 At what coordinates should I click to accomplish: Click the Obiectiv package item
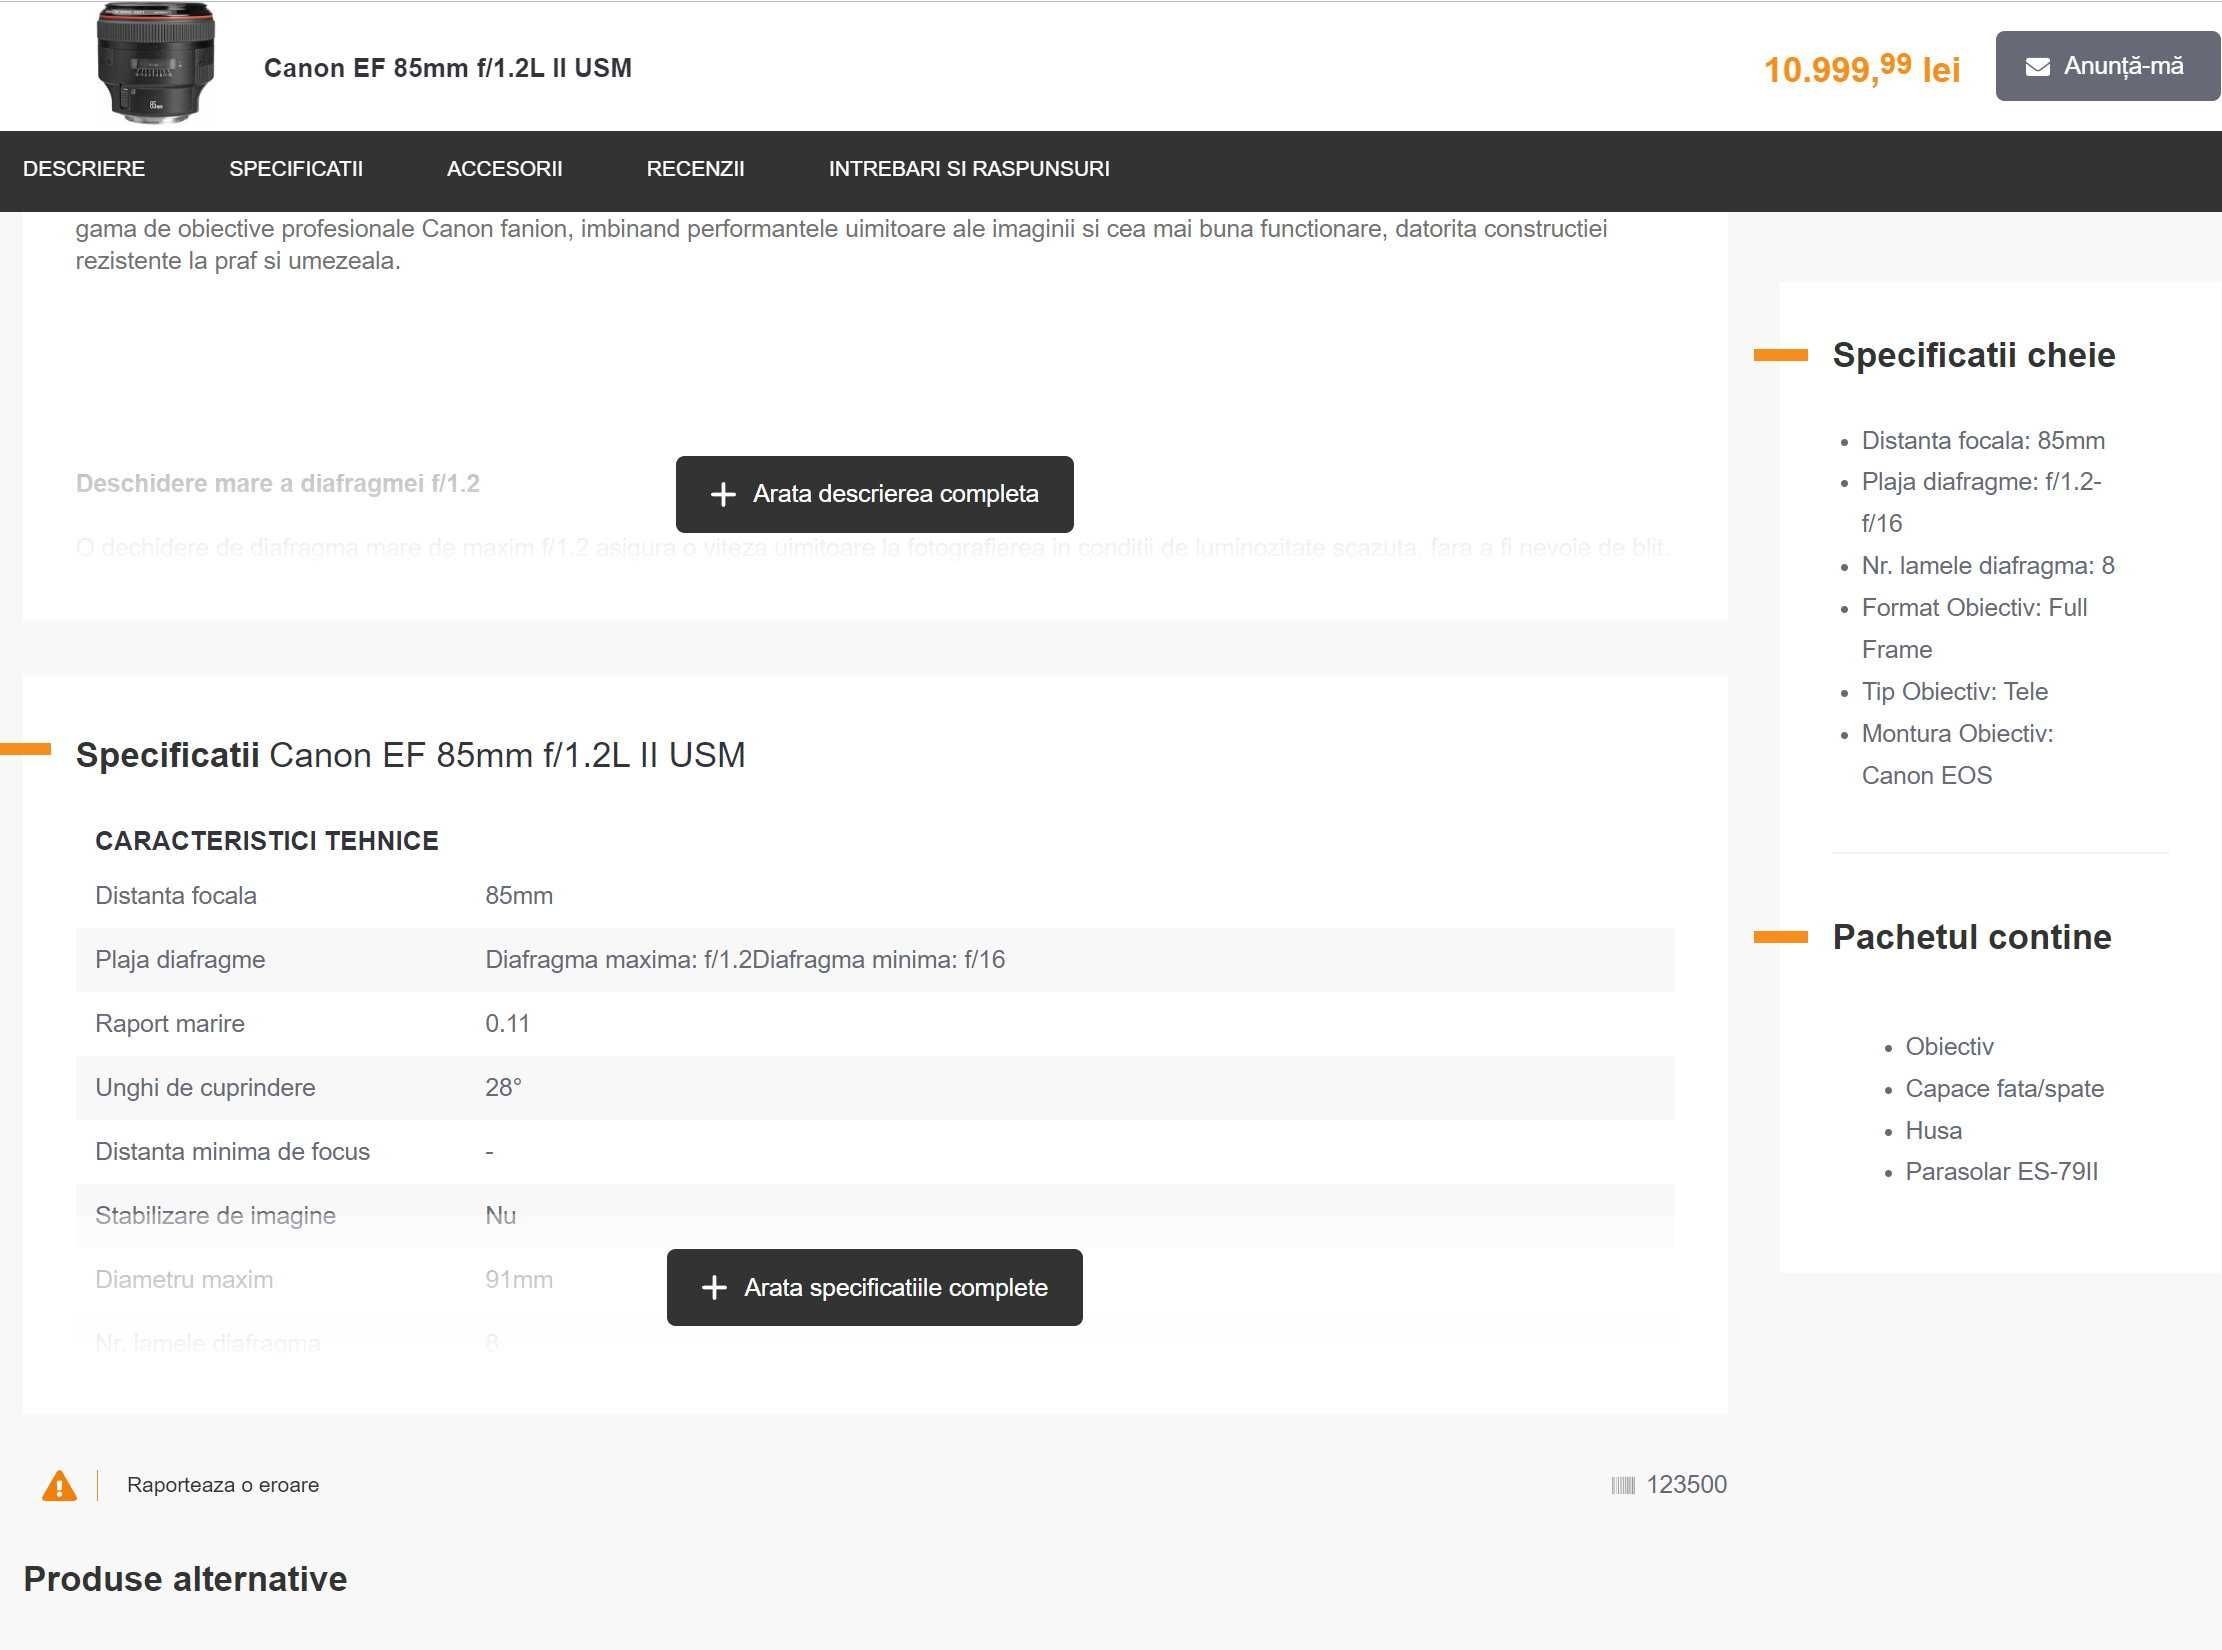coord(1949,1047)
